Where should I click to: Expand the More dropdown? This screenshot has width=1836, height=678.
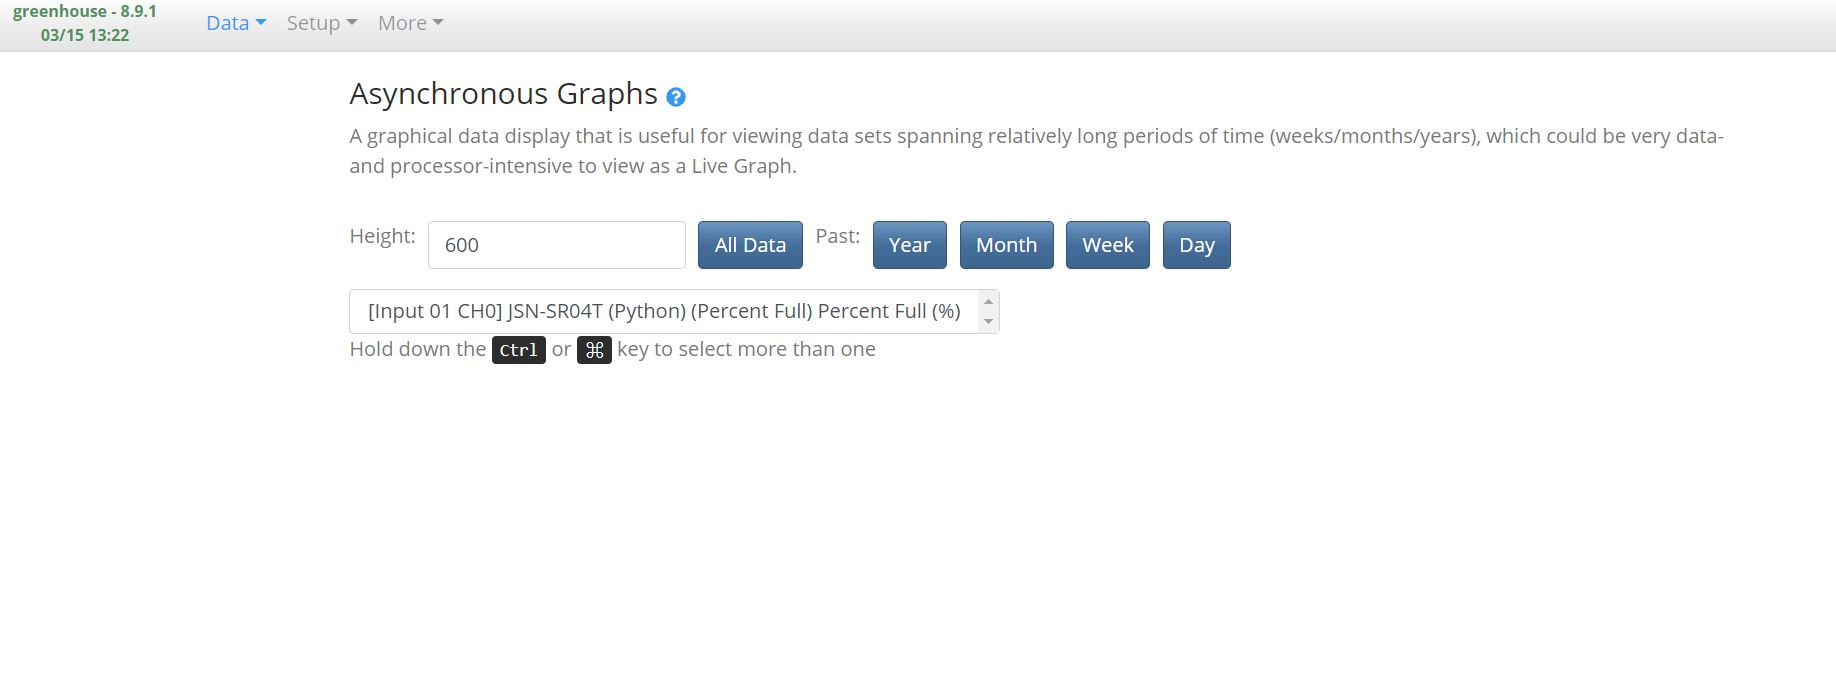pos(402,22)
